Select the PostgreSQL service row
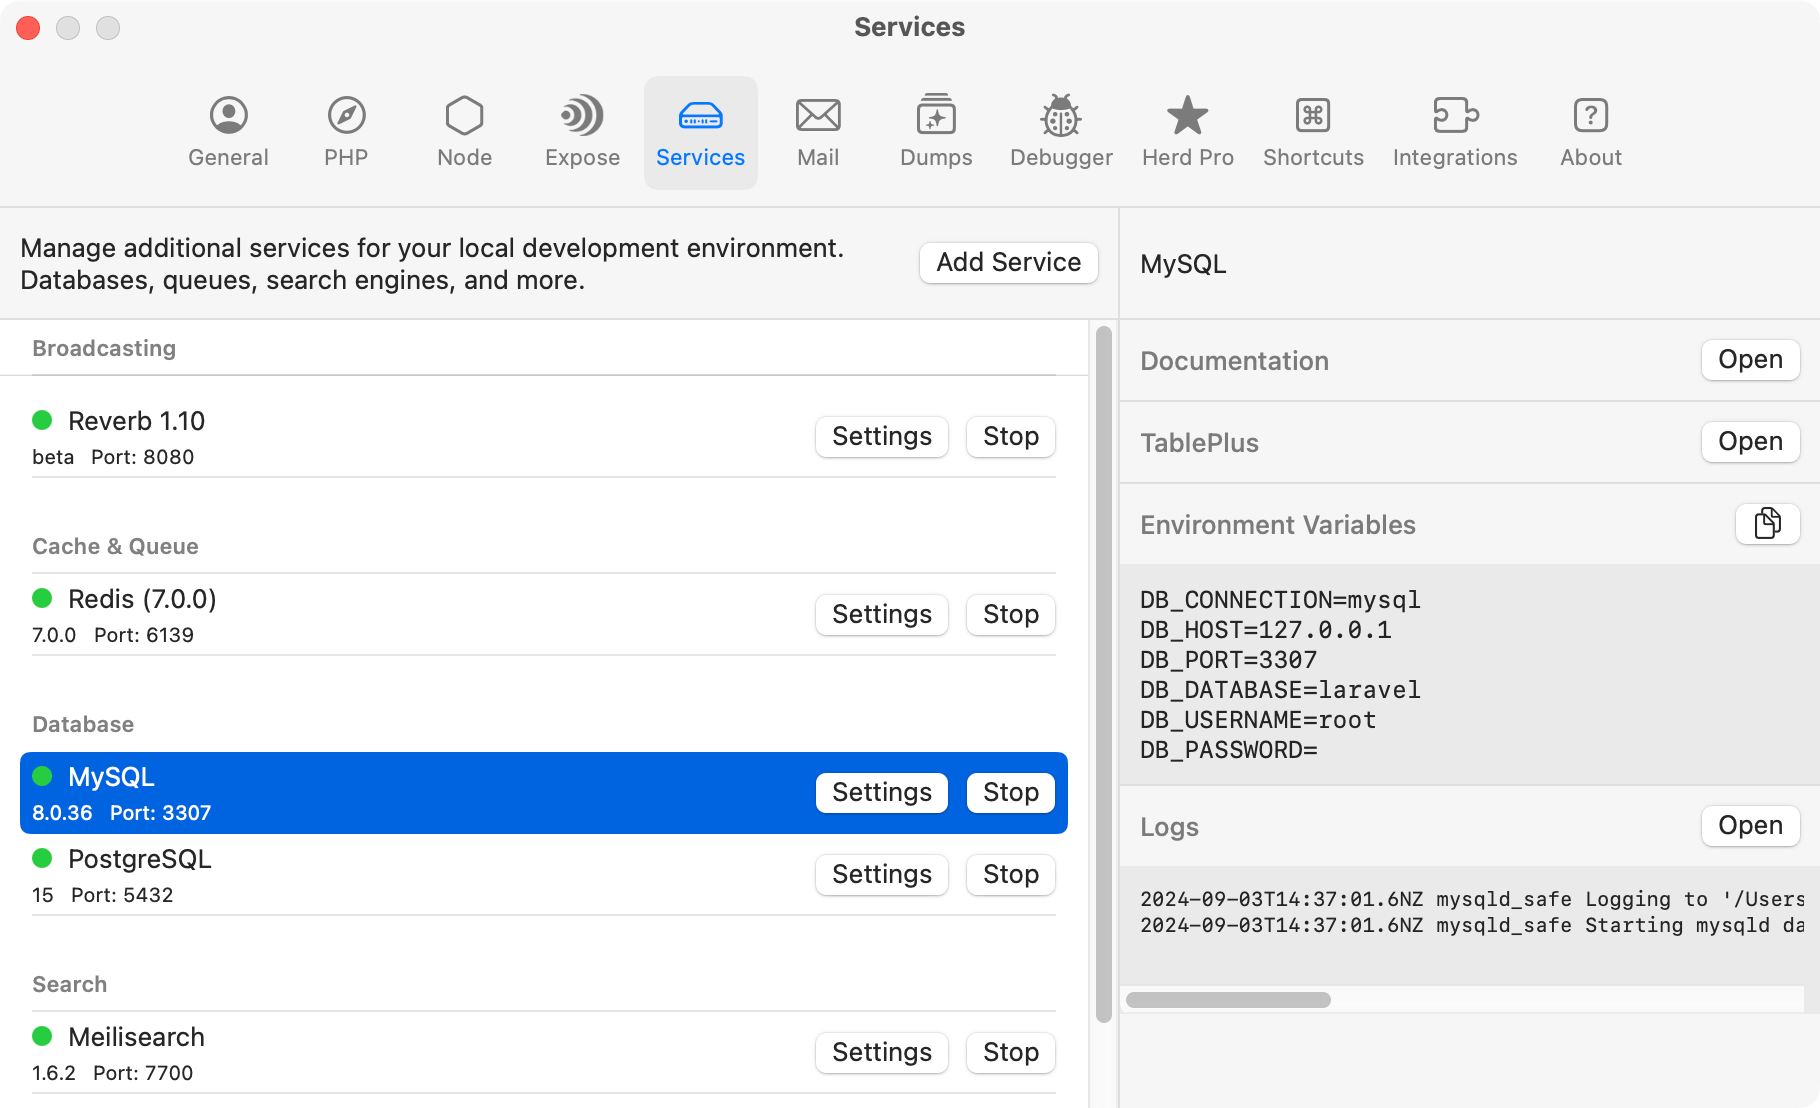 [x=400, y=873]
